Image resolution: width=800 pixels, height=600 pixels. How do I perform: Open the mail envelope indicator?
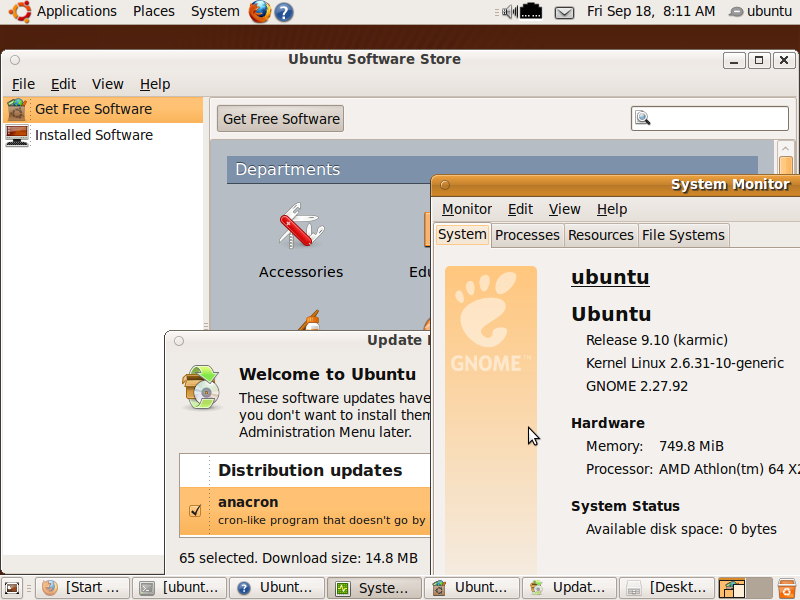pos(564,12)
